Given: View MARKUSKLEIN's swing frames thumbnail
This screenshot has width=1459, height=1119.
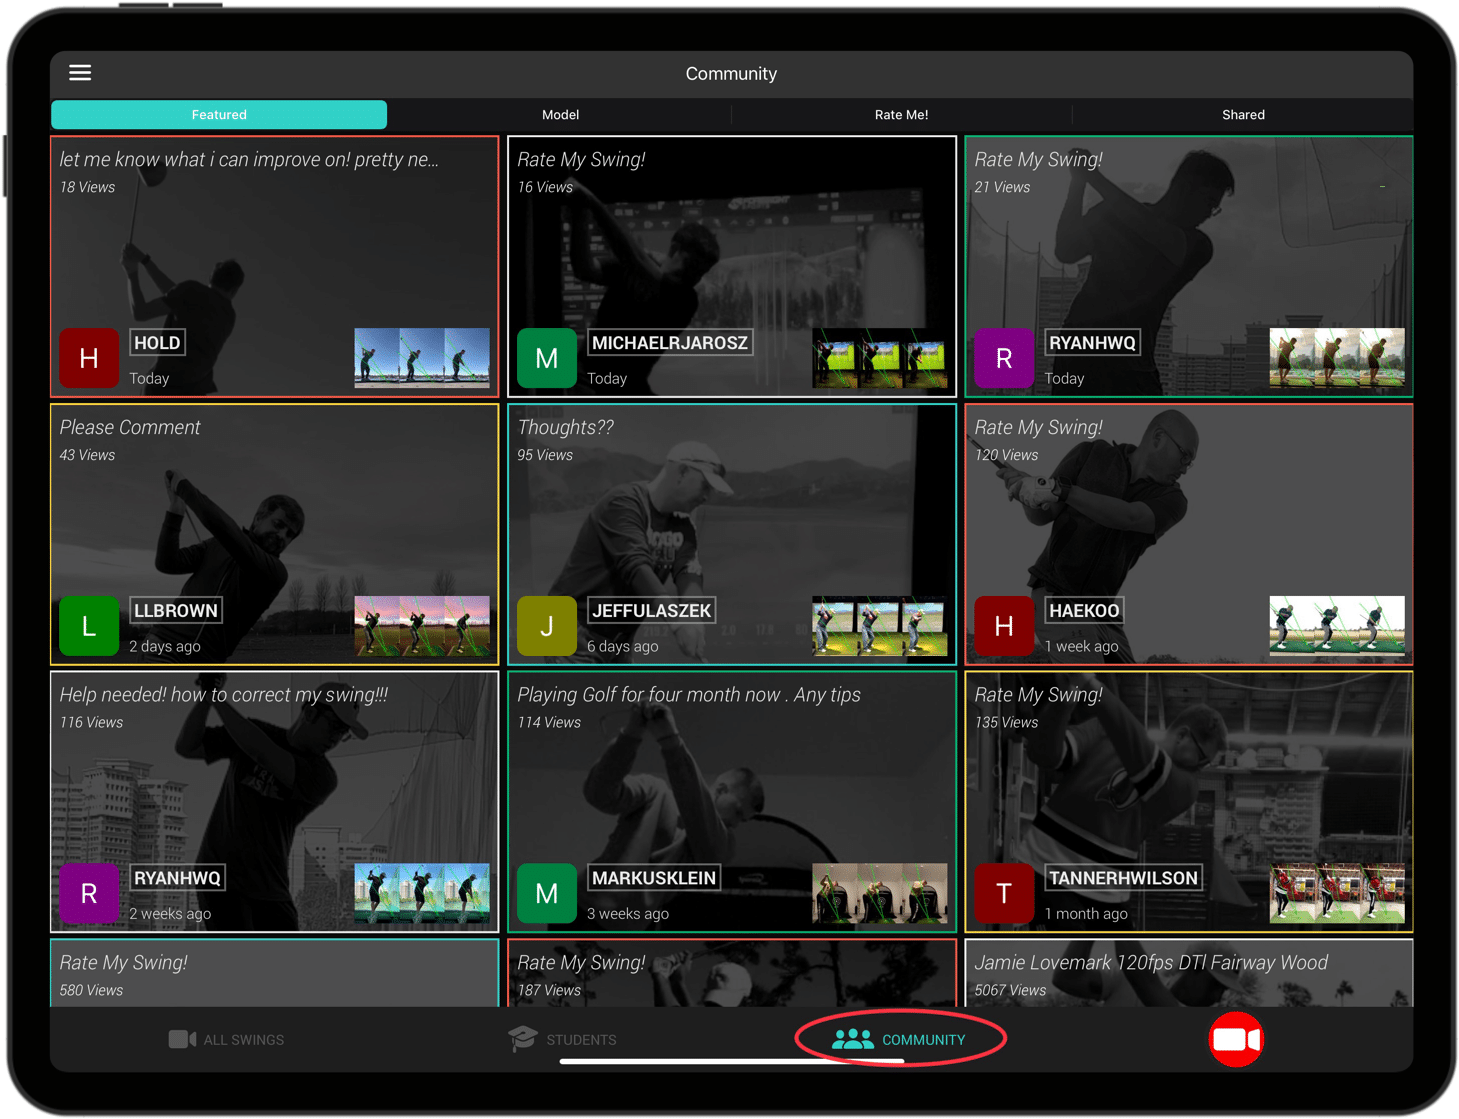Looking at the screenshot, I should 879,893.
